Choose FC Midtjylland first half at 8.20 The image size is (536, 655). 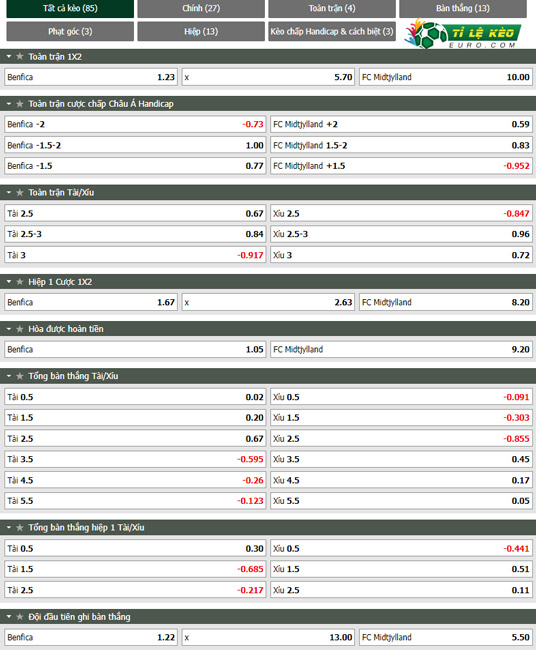445,302
